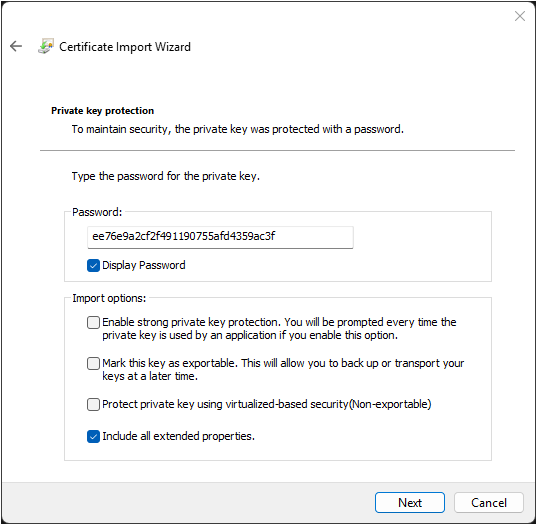Viewport: 537px width, 525px height.
Task: Click the Display Password label text
Action: coord(144,265)
